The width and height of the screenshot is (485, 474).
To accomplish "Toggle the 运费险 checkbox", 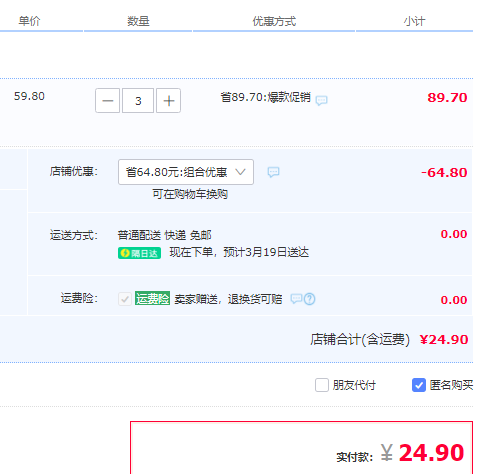I will 125,299.
